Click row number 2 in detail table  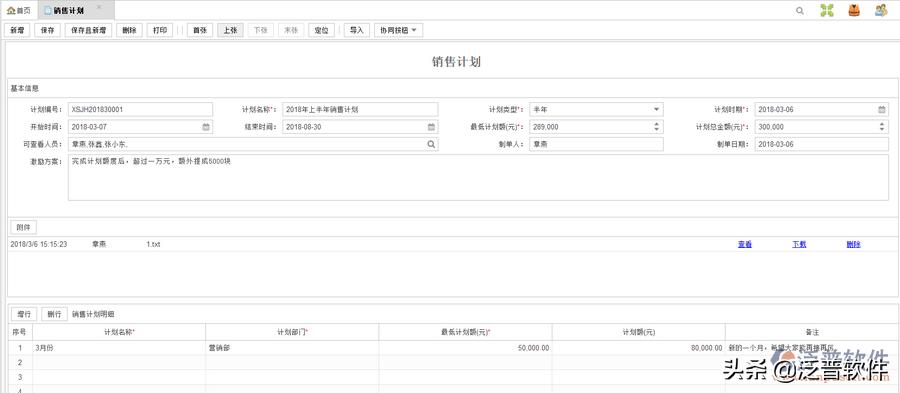20,363
